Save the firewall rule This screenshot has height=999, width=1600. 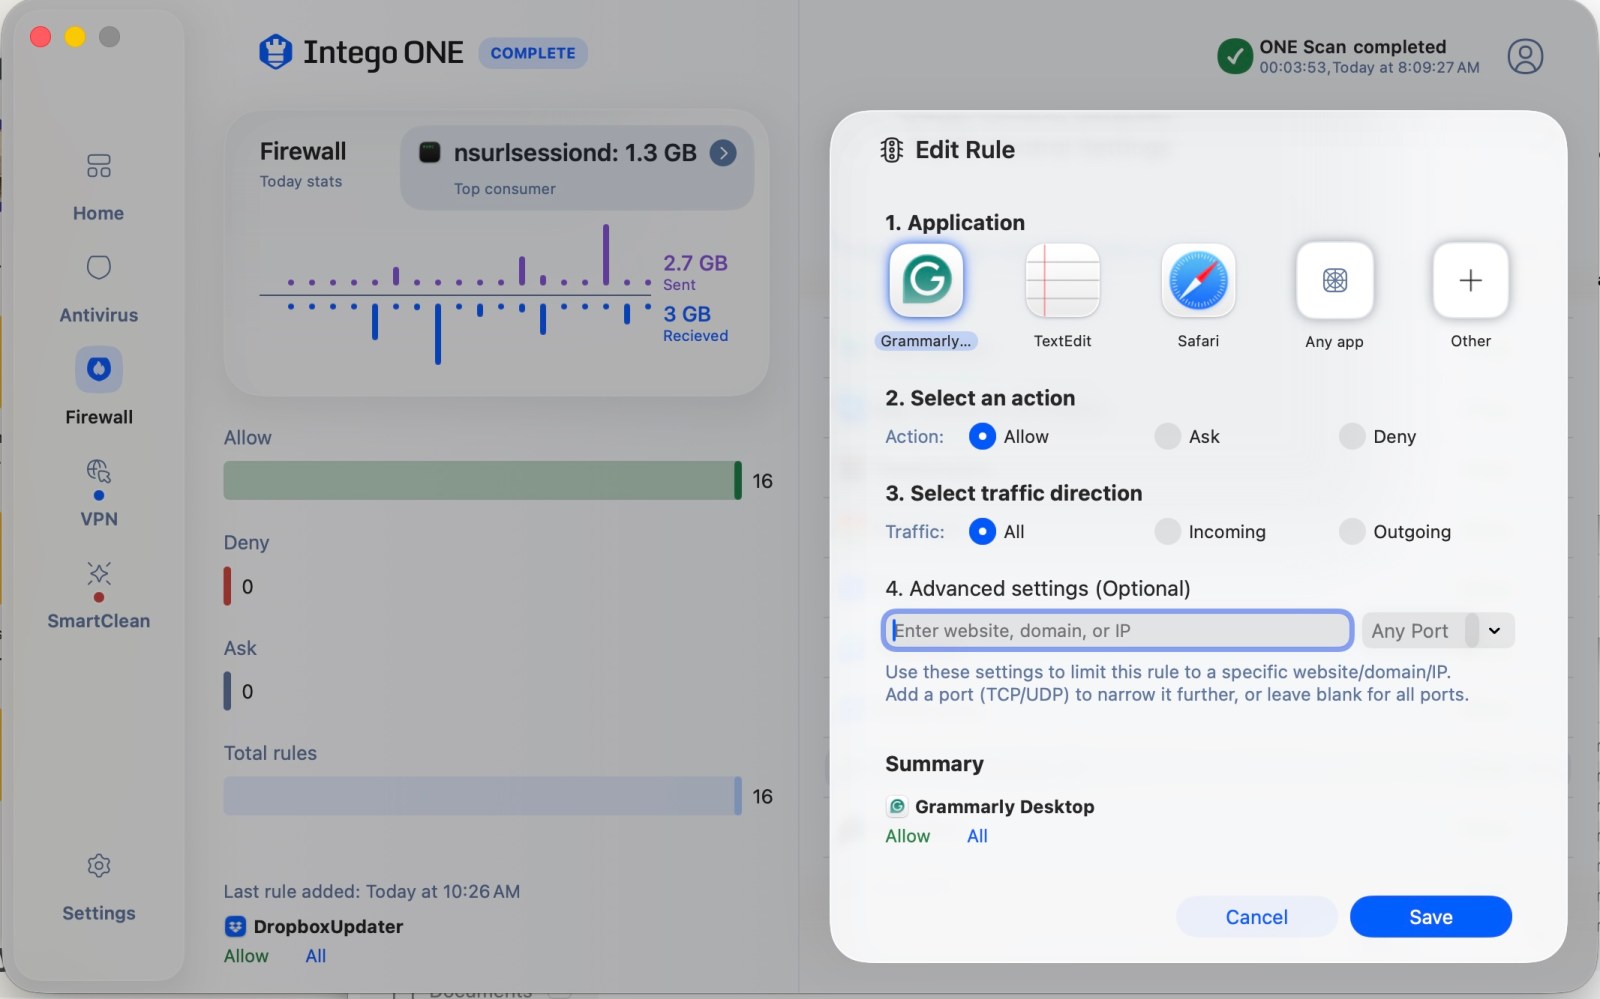[1430, 917]
